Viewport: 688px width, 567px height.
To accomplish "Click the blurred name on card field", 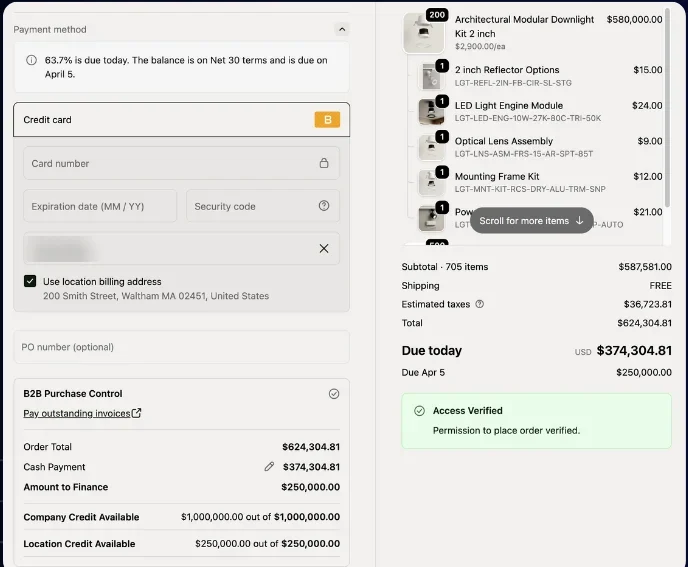I will tap(182, 249).
